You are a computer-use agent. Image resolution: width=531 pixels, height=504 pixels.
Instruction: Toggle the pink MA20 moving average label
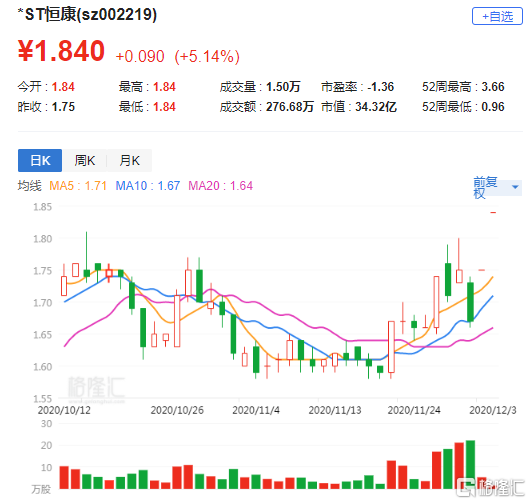click(220, 186)
